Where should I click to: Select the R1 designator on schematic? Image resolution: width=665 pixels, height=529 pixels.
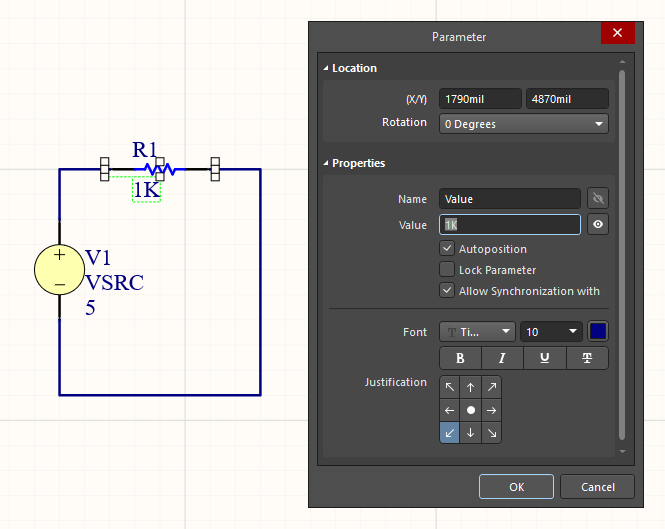[x=145, y=150]
